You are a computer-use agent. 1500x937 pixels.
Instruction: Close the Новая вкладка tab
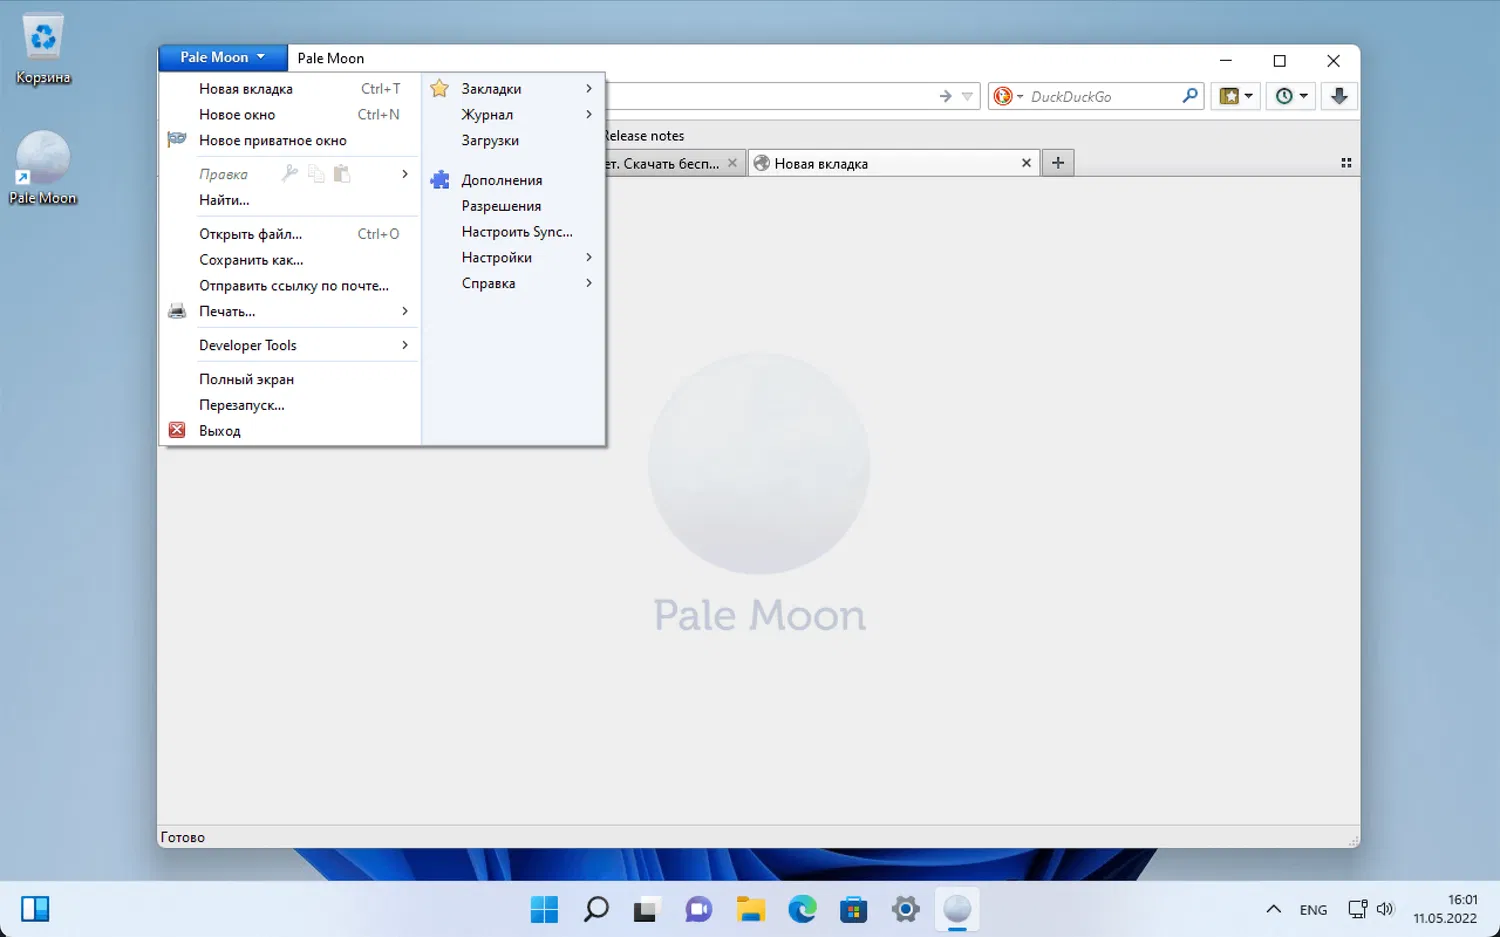pos(1026,163)
